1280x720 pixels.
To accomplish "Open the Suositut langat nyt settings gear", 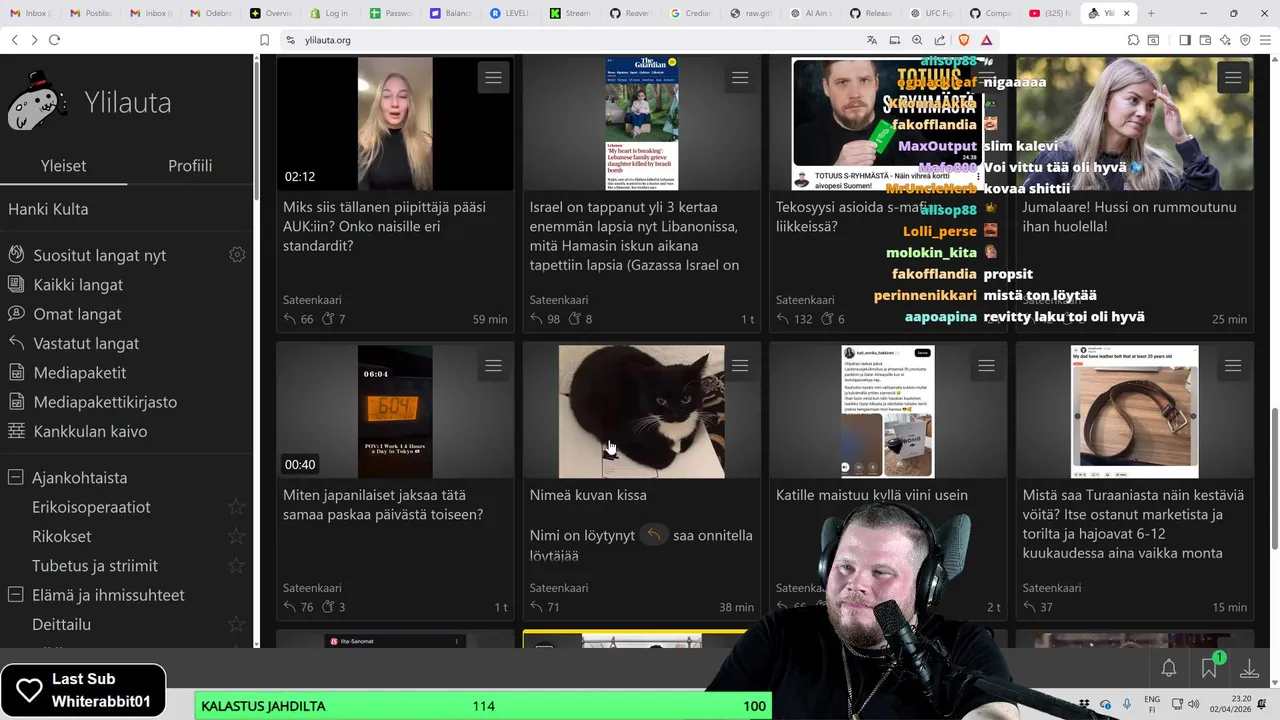I will [237, 255].
